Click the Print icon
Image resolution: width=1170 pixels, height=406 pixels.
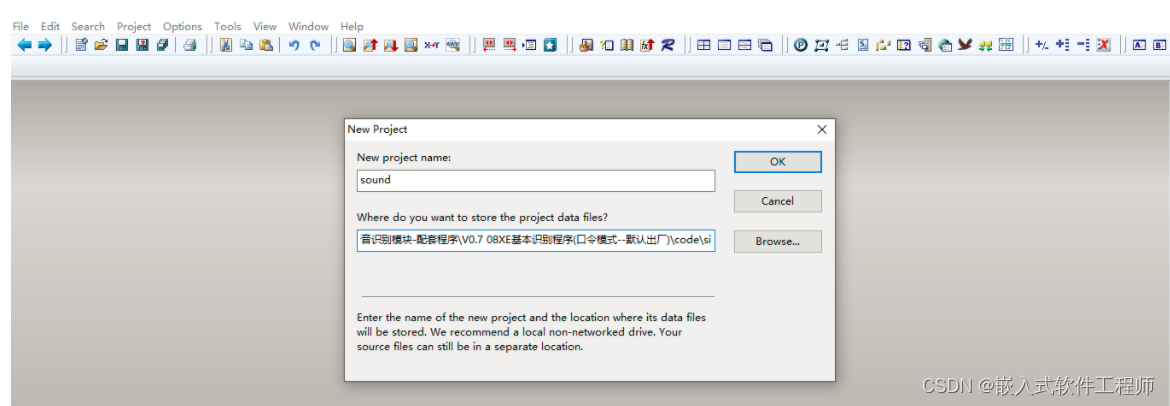coord(190,45)
